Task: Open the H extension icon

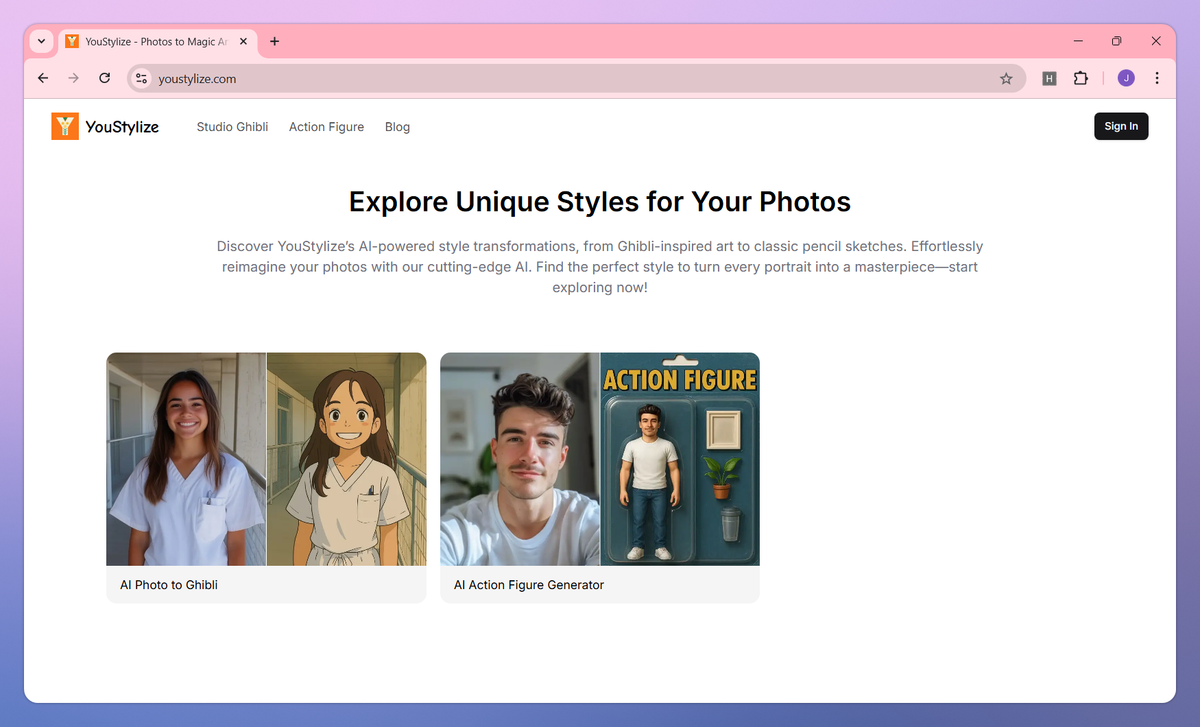Action: click(x=1049, y=78)
